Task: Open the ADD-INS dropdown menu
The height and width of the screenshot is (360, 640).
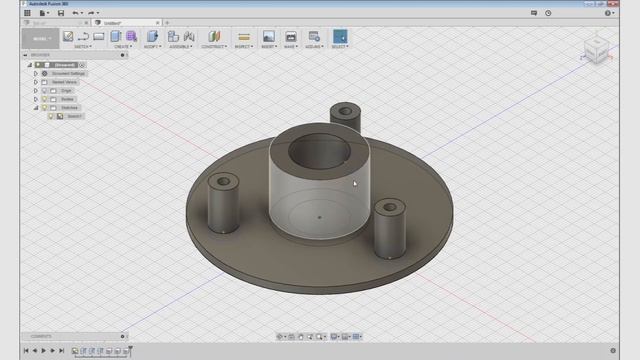Action: [x=314, y=47]
